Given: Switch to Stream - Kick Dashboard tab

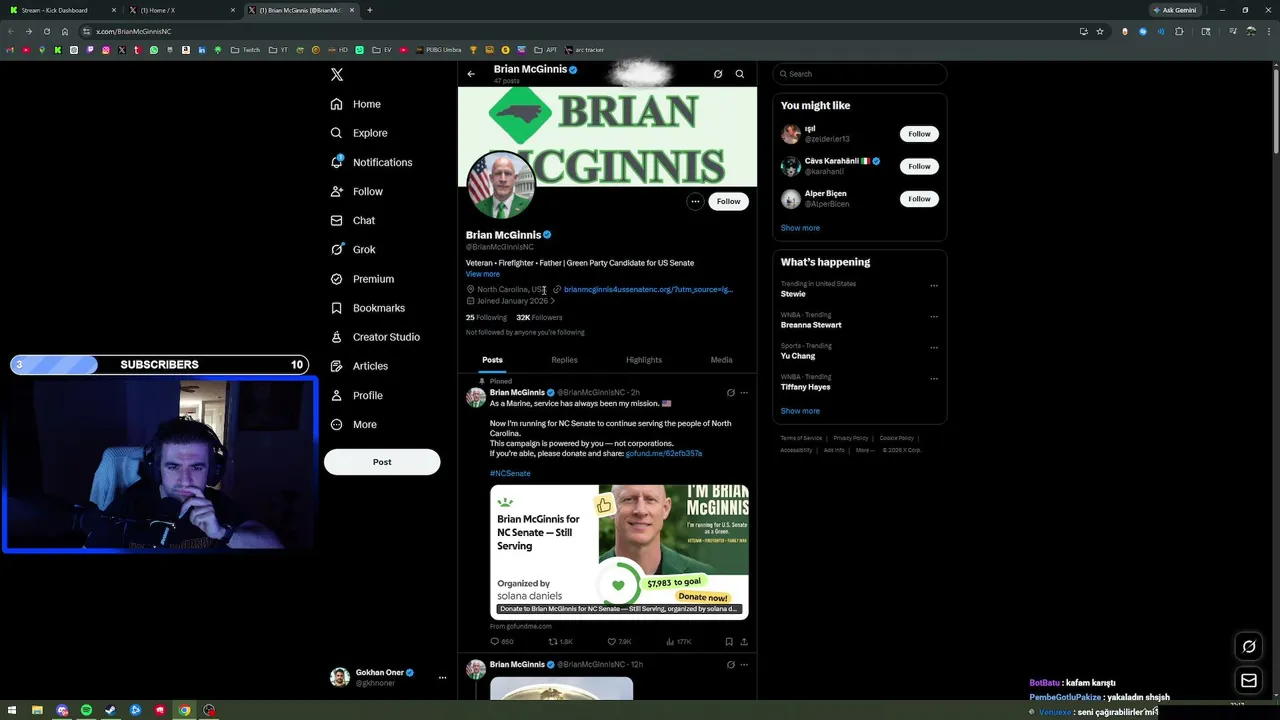Looking at the screenshot, I should click(x=62, y=10).
